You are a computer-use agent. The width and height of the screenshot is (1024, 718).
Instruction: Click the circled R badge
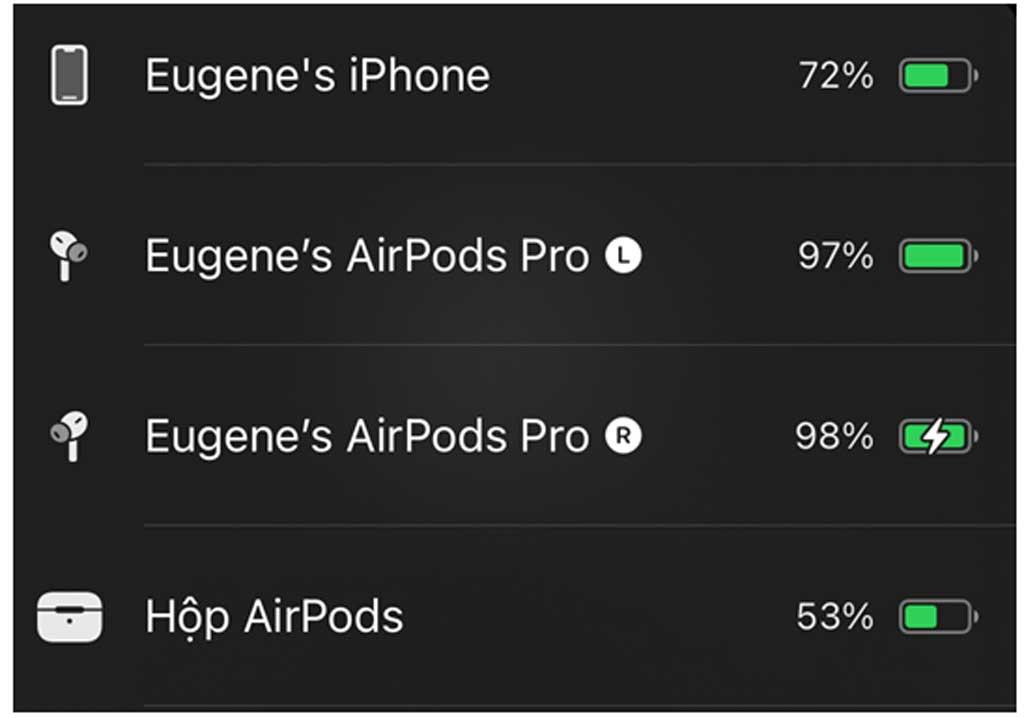pos(623,436)
